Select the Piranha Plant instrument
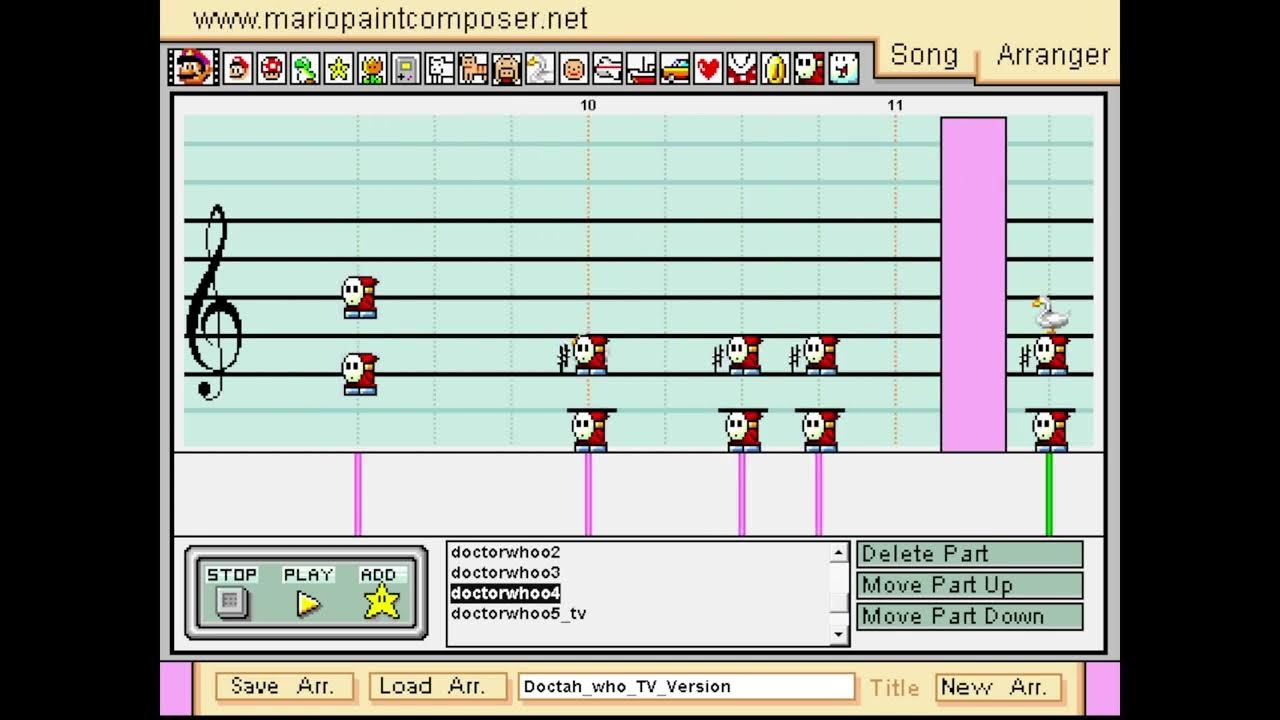 pyautogui.click(x=742, y=69)
